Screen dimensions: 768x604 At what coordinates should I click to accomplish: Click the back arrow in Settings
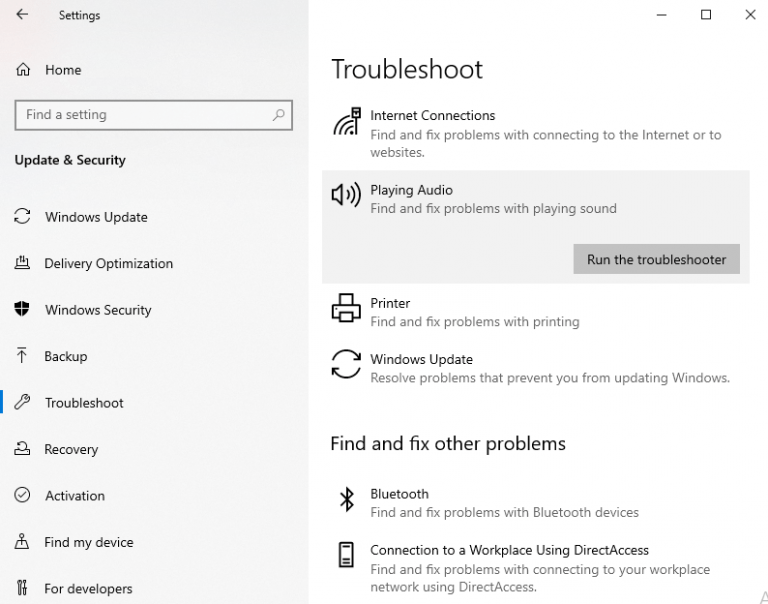click(x=22, y=15)
